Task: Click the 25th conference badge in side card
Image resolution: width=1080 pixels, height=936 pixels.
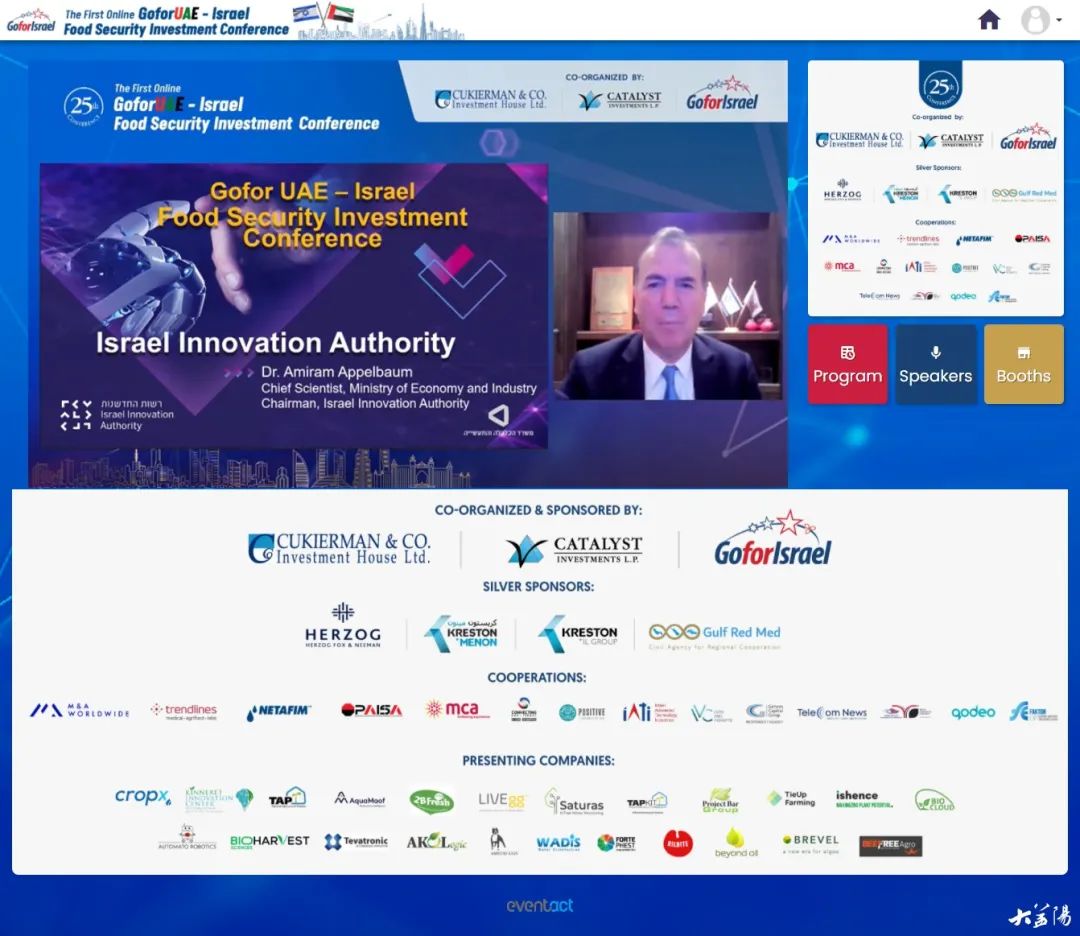Action: pyautogui.click(x=940, y=86)
